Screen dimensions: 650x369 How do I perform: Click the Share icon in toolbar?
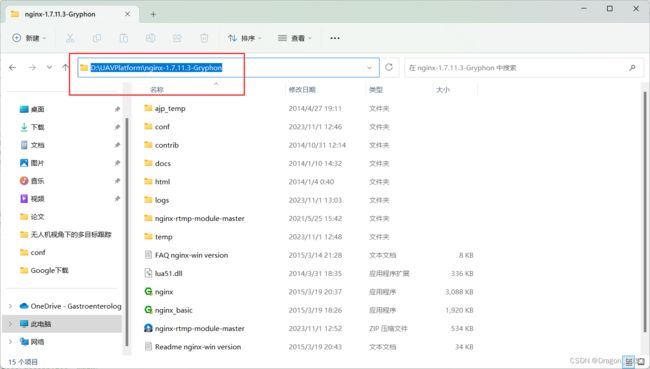pos(177,38)
